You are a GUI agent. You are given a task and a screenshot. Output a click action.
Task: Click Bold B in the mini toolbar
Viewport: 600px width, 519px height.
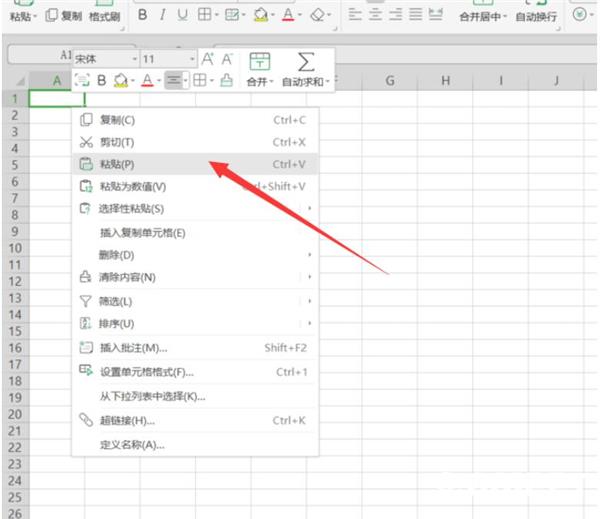[101, 80]
